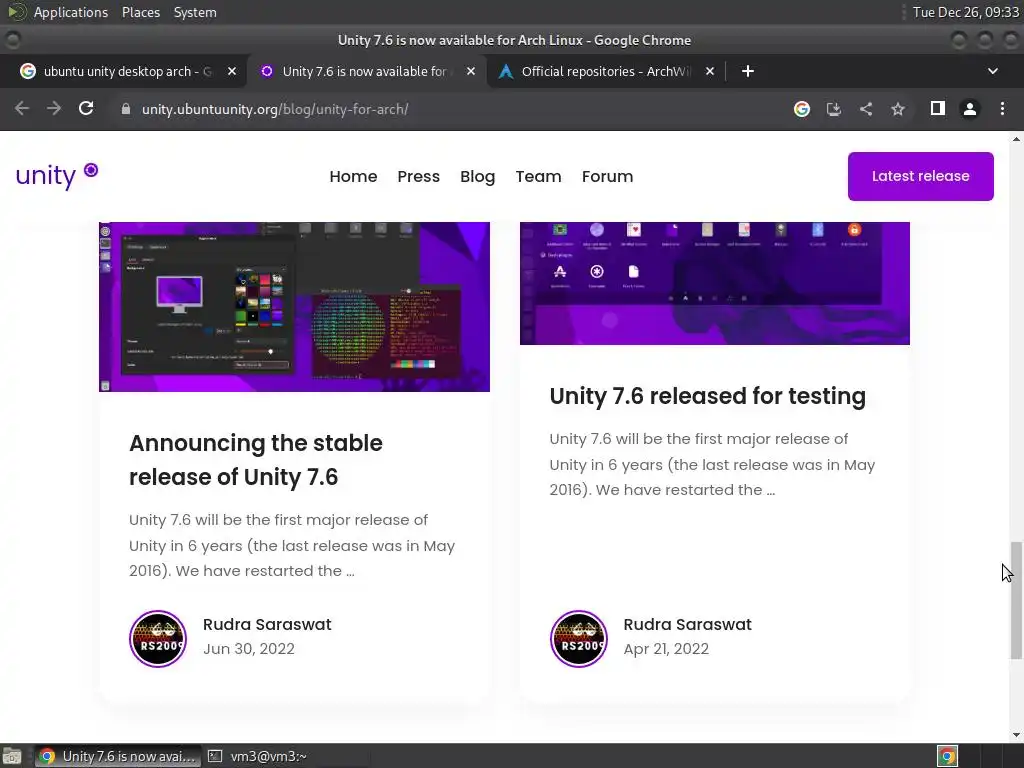The width and height of the screenshot is (1024, 768).
Task: Switch to the vm3@vm3:~ terminal in taskbar
Action: pos(257,756)
